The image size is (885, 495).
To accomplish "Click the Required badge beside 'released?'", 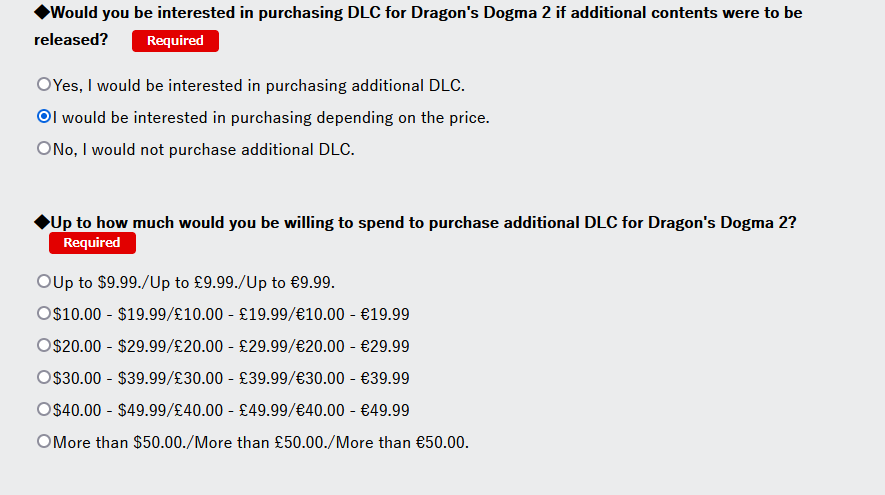I will (x=175, y=41).
